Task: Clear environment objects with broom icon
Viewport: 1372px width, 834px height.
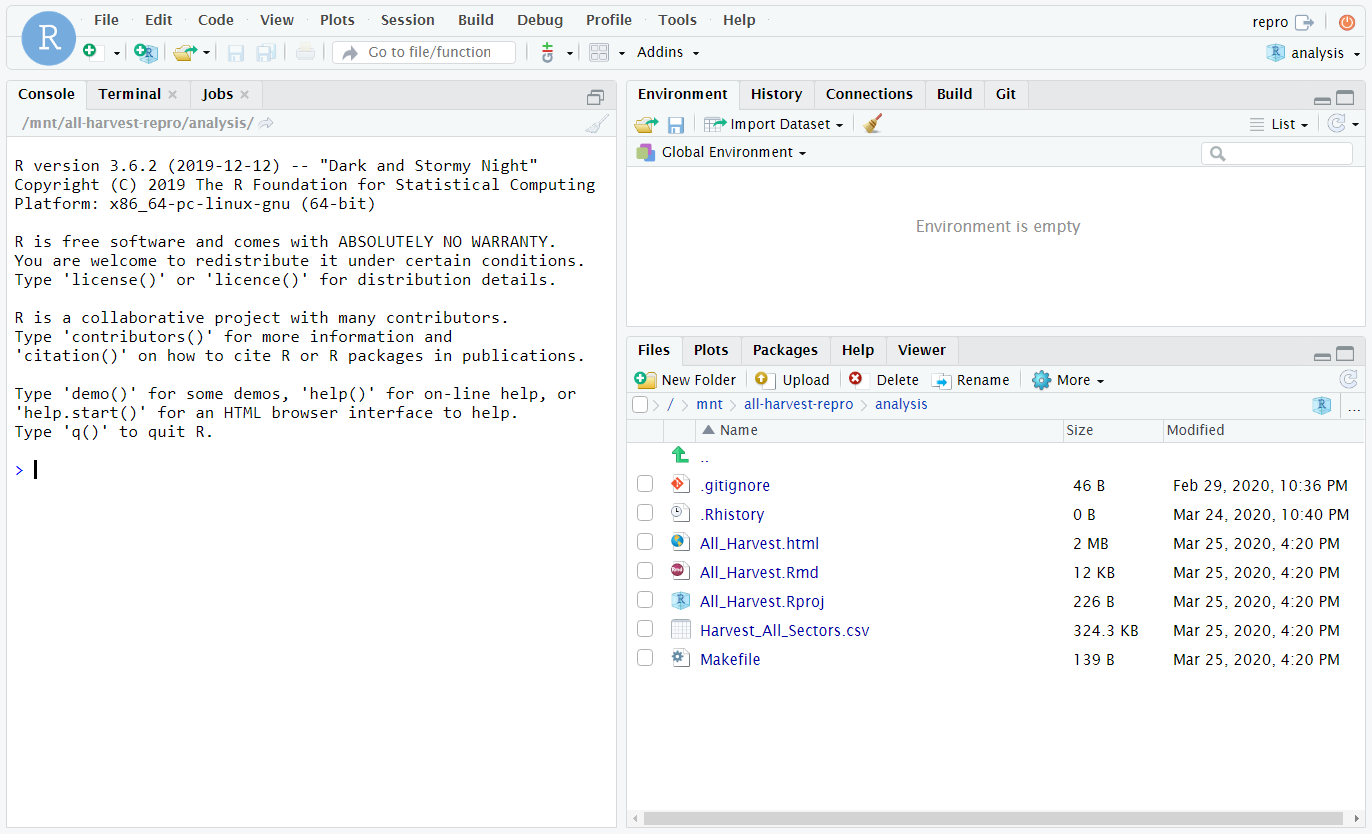Action: (872, 124)
